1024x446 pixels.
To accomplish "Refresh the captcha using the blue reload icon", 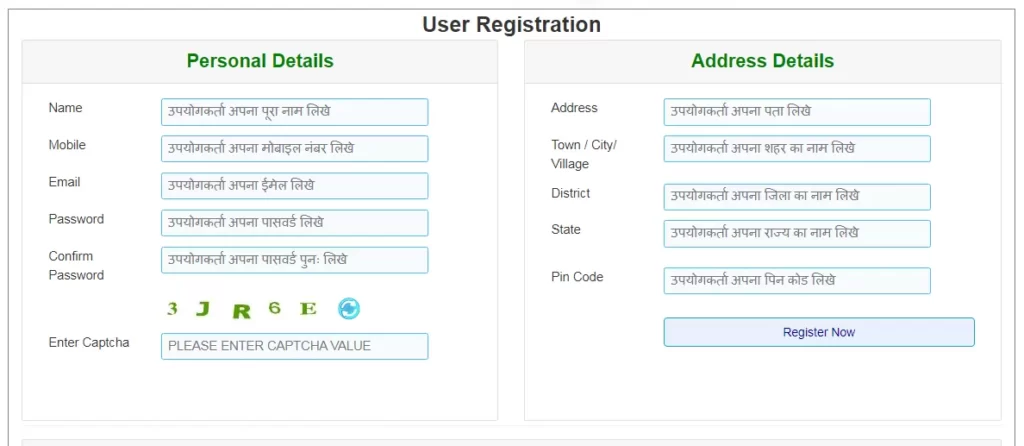I will coord(349,309).
